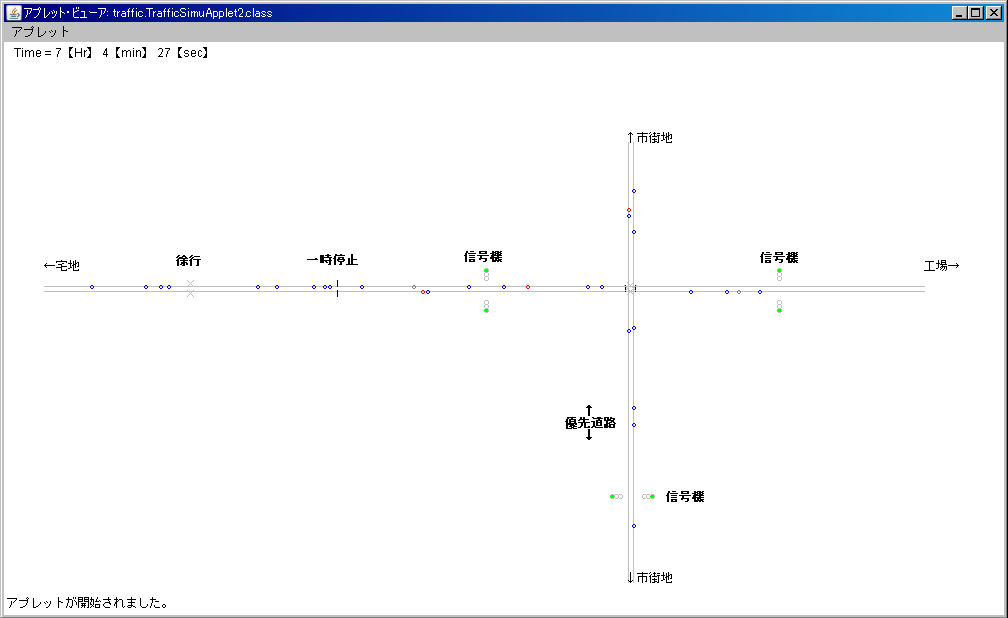Click the green light below the left horizontal signal
Screen dimensions: 1008x618
486,311
